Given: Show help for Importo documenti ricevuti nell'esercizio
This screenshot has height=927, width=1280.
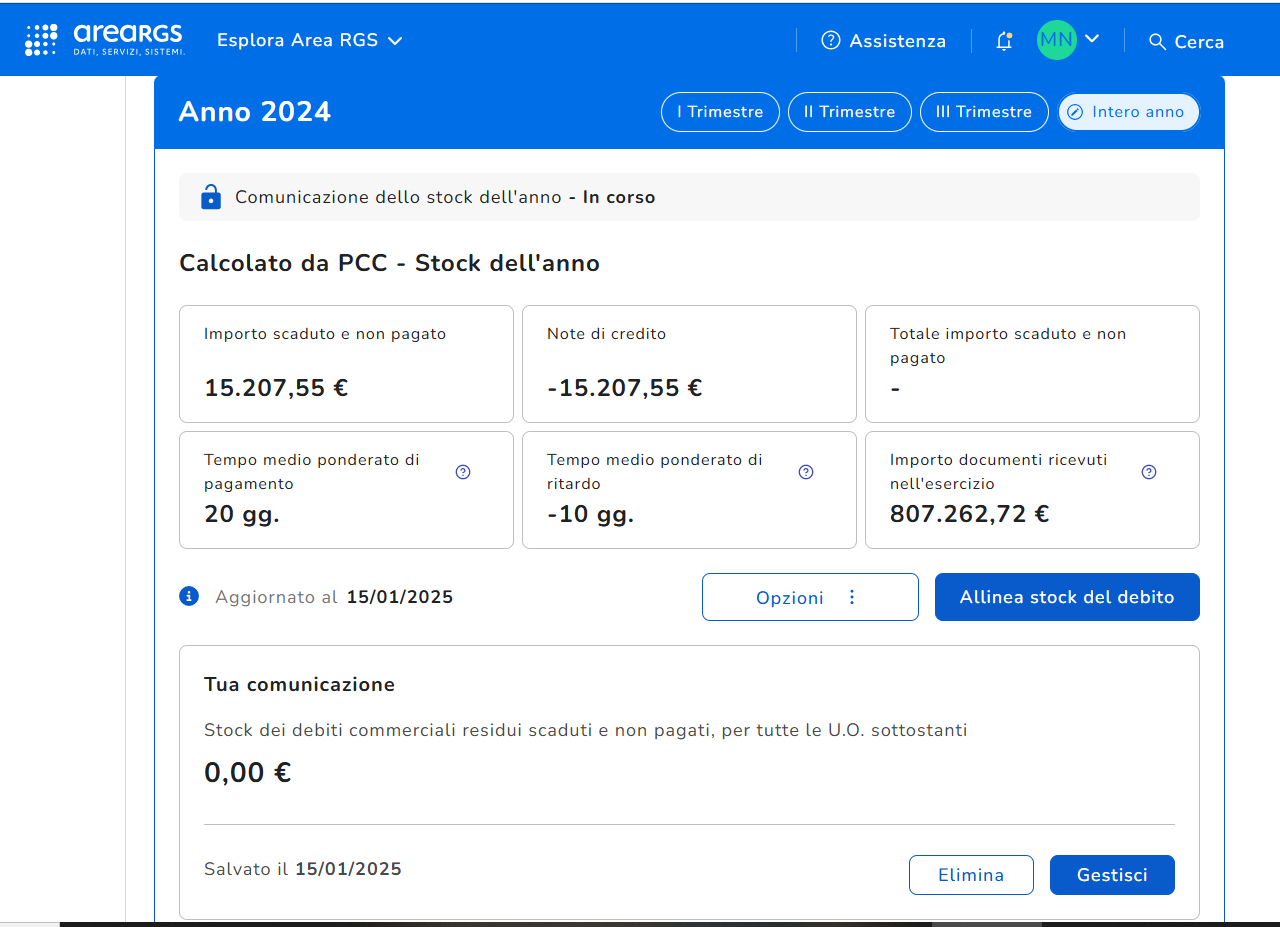Looking at the screenshot, I should pyautogui.click(x=1149, y=472).
